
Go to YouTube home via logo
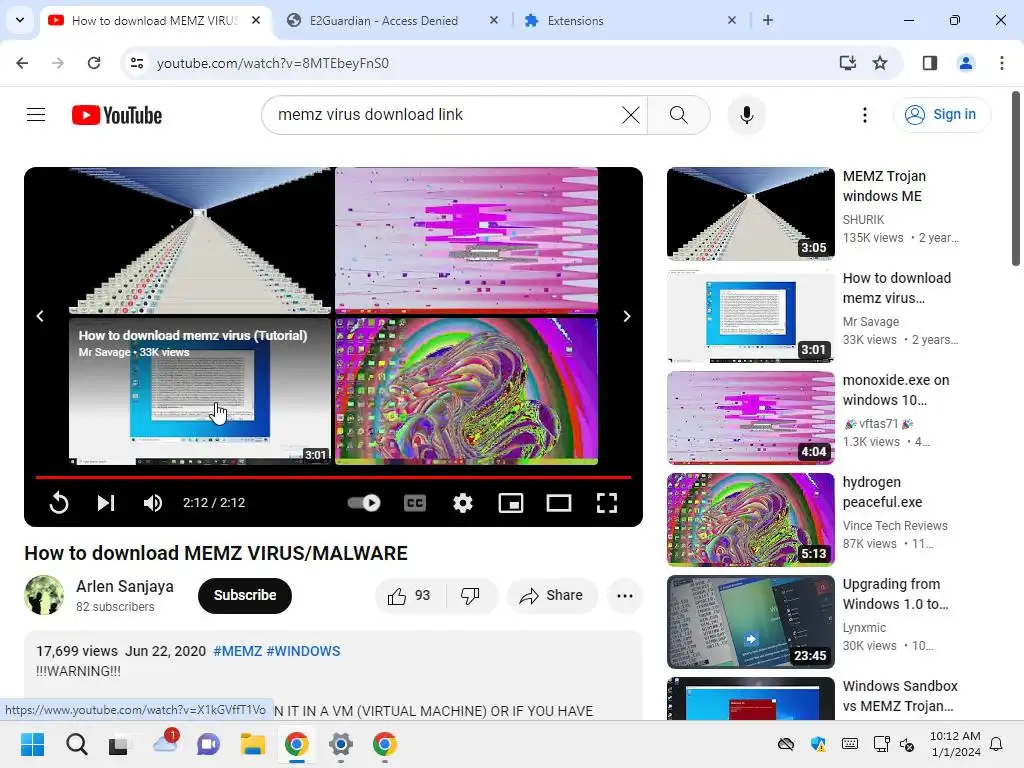pos(117,115)
